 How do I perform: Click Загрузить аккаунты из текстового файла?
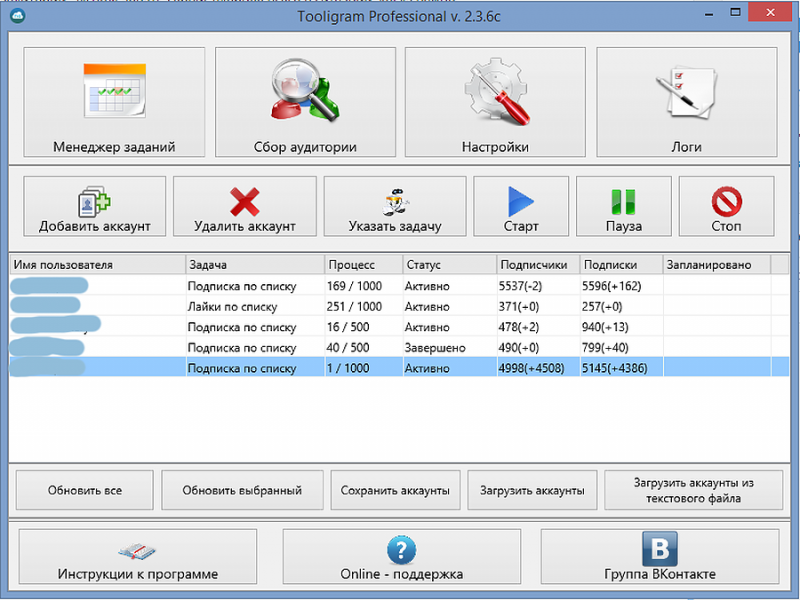point(693,491)
